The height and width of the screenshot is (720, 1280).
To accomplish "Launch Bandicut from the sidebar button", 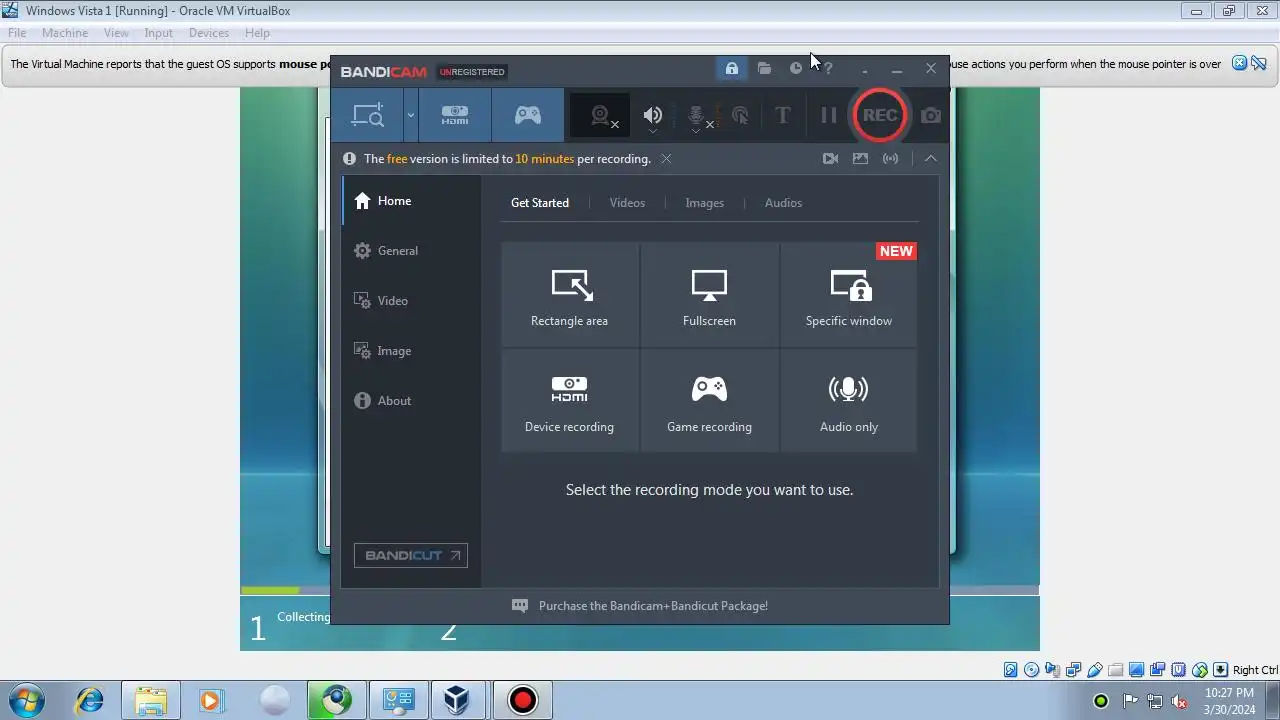I will [411, 556].
